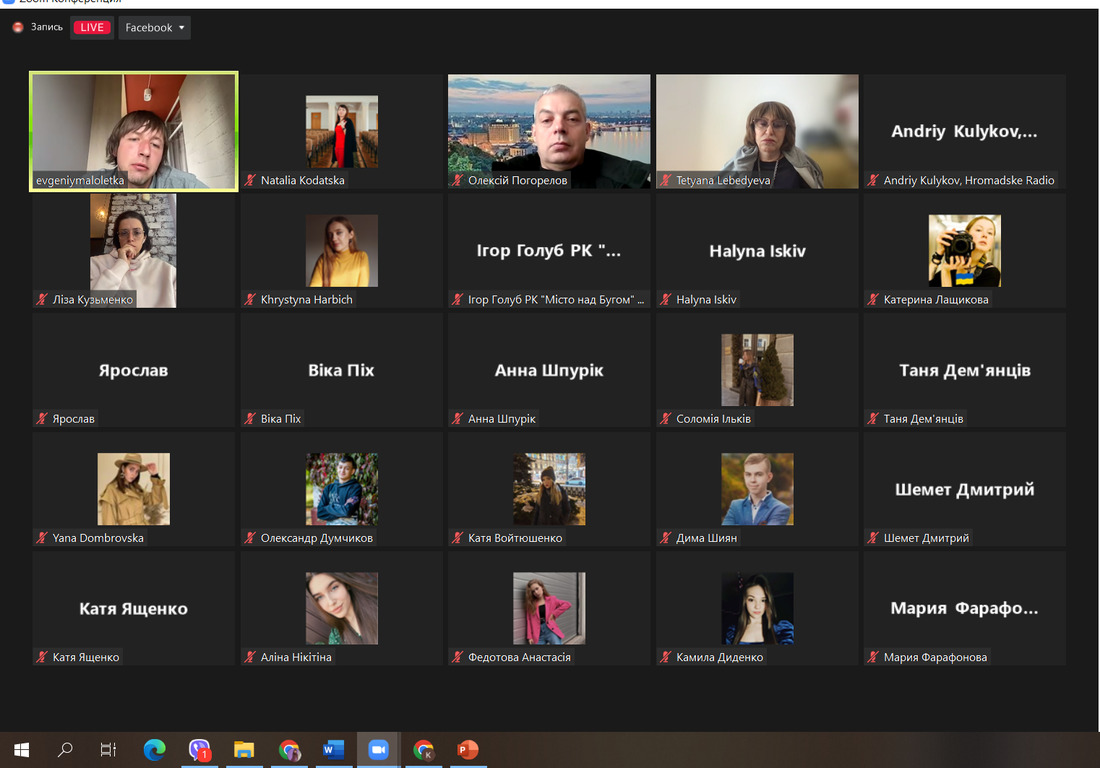1100x768 pixels.
Task: Click Федотова Анастасія's profile photo
Action: click(x=549, y=608)
